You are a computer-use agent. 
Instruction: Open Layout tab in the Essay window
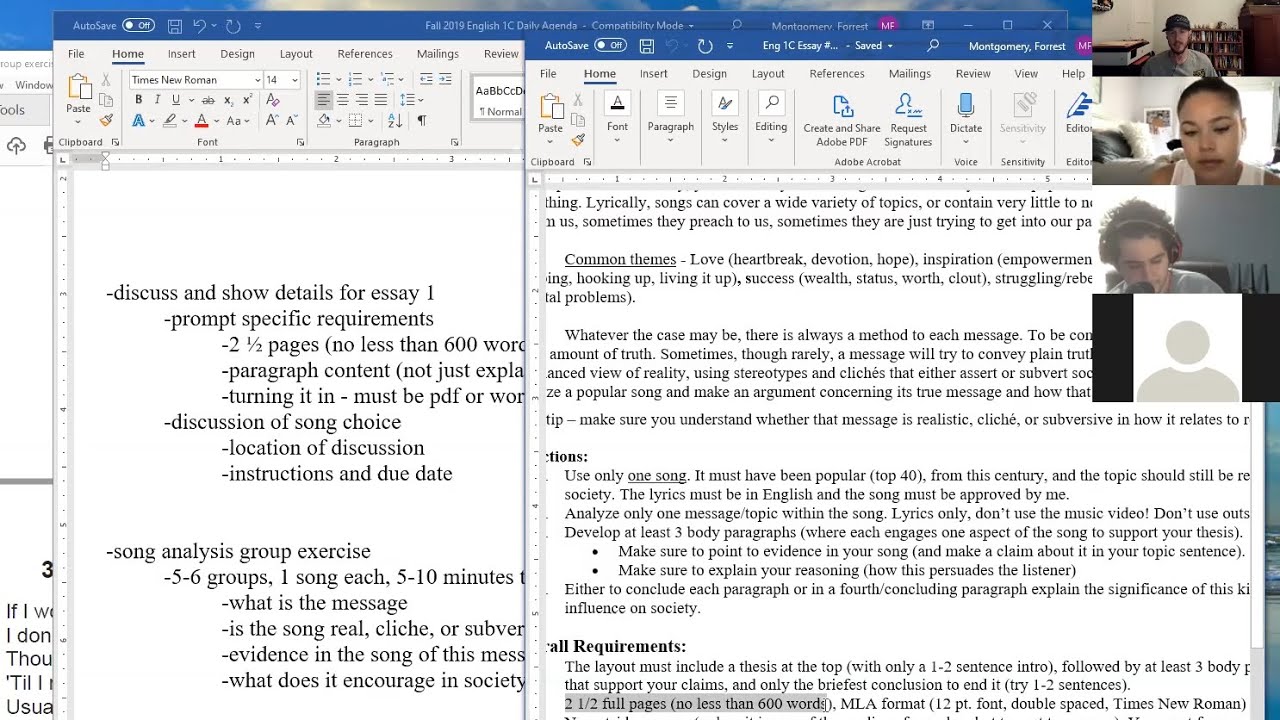coord(768,74)
